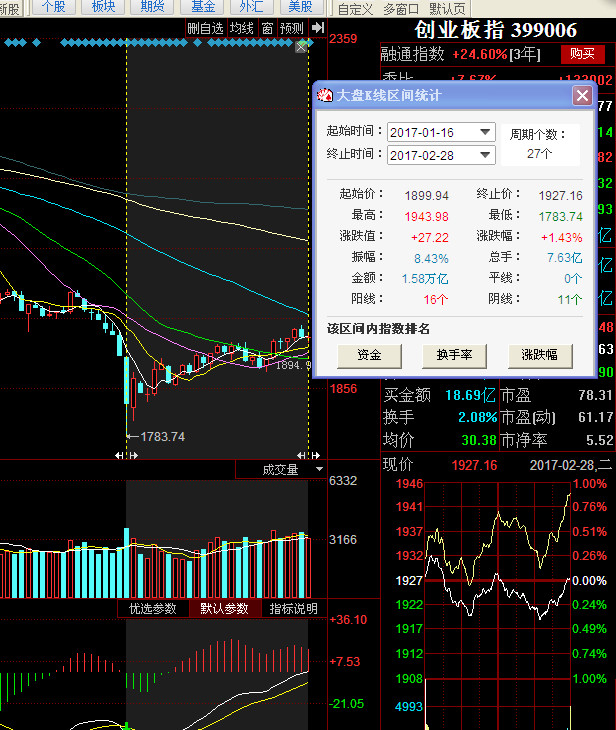Click the 创业板指 399006 title
The width and height of the screenshot is (616, 730).
point(495,30)
